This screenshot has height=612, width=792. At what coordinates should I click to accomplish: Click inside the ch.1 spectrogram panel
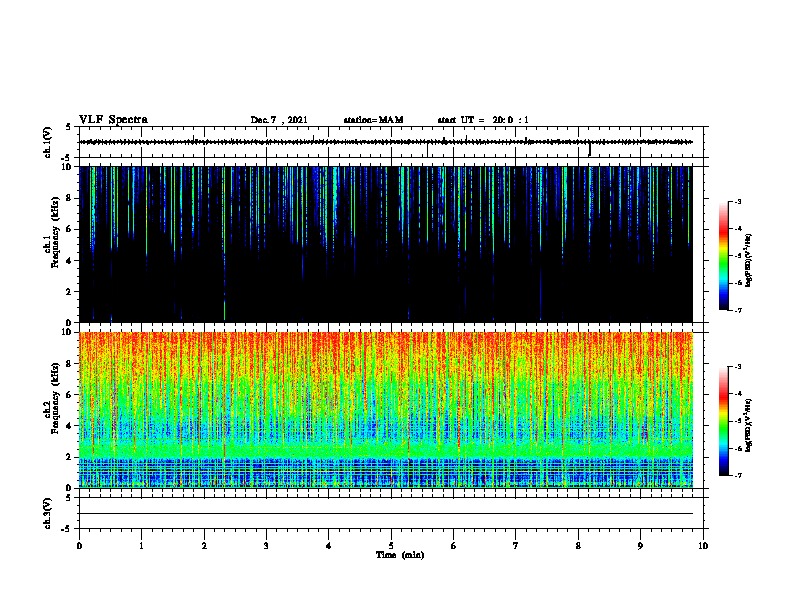coord(386,244)
